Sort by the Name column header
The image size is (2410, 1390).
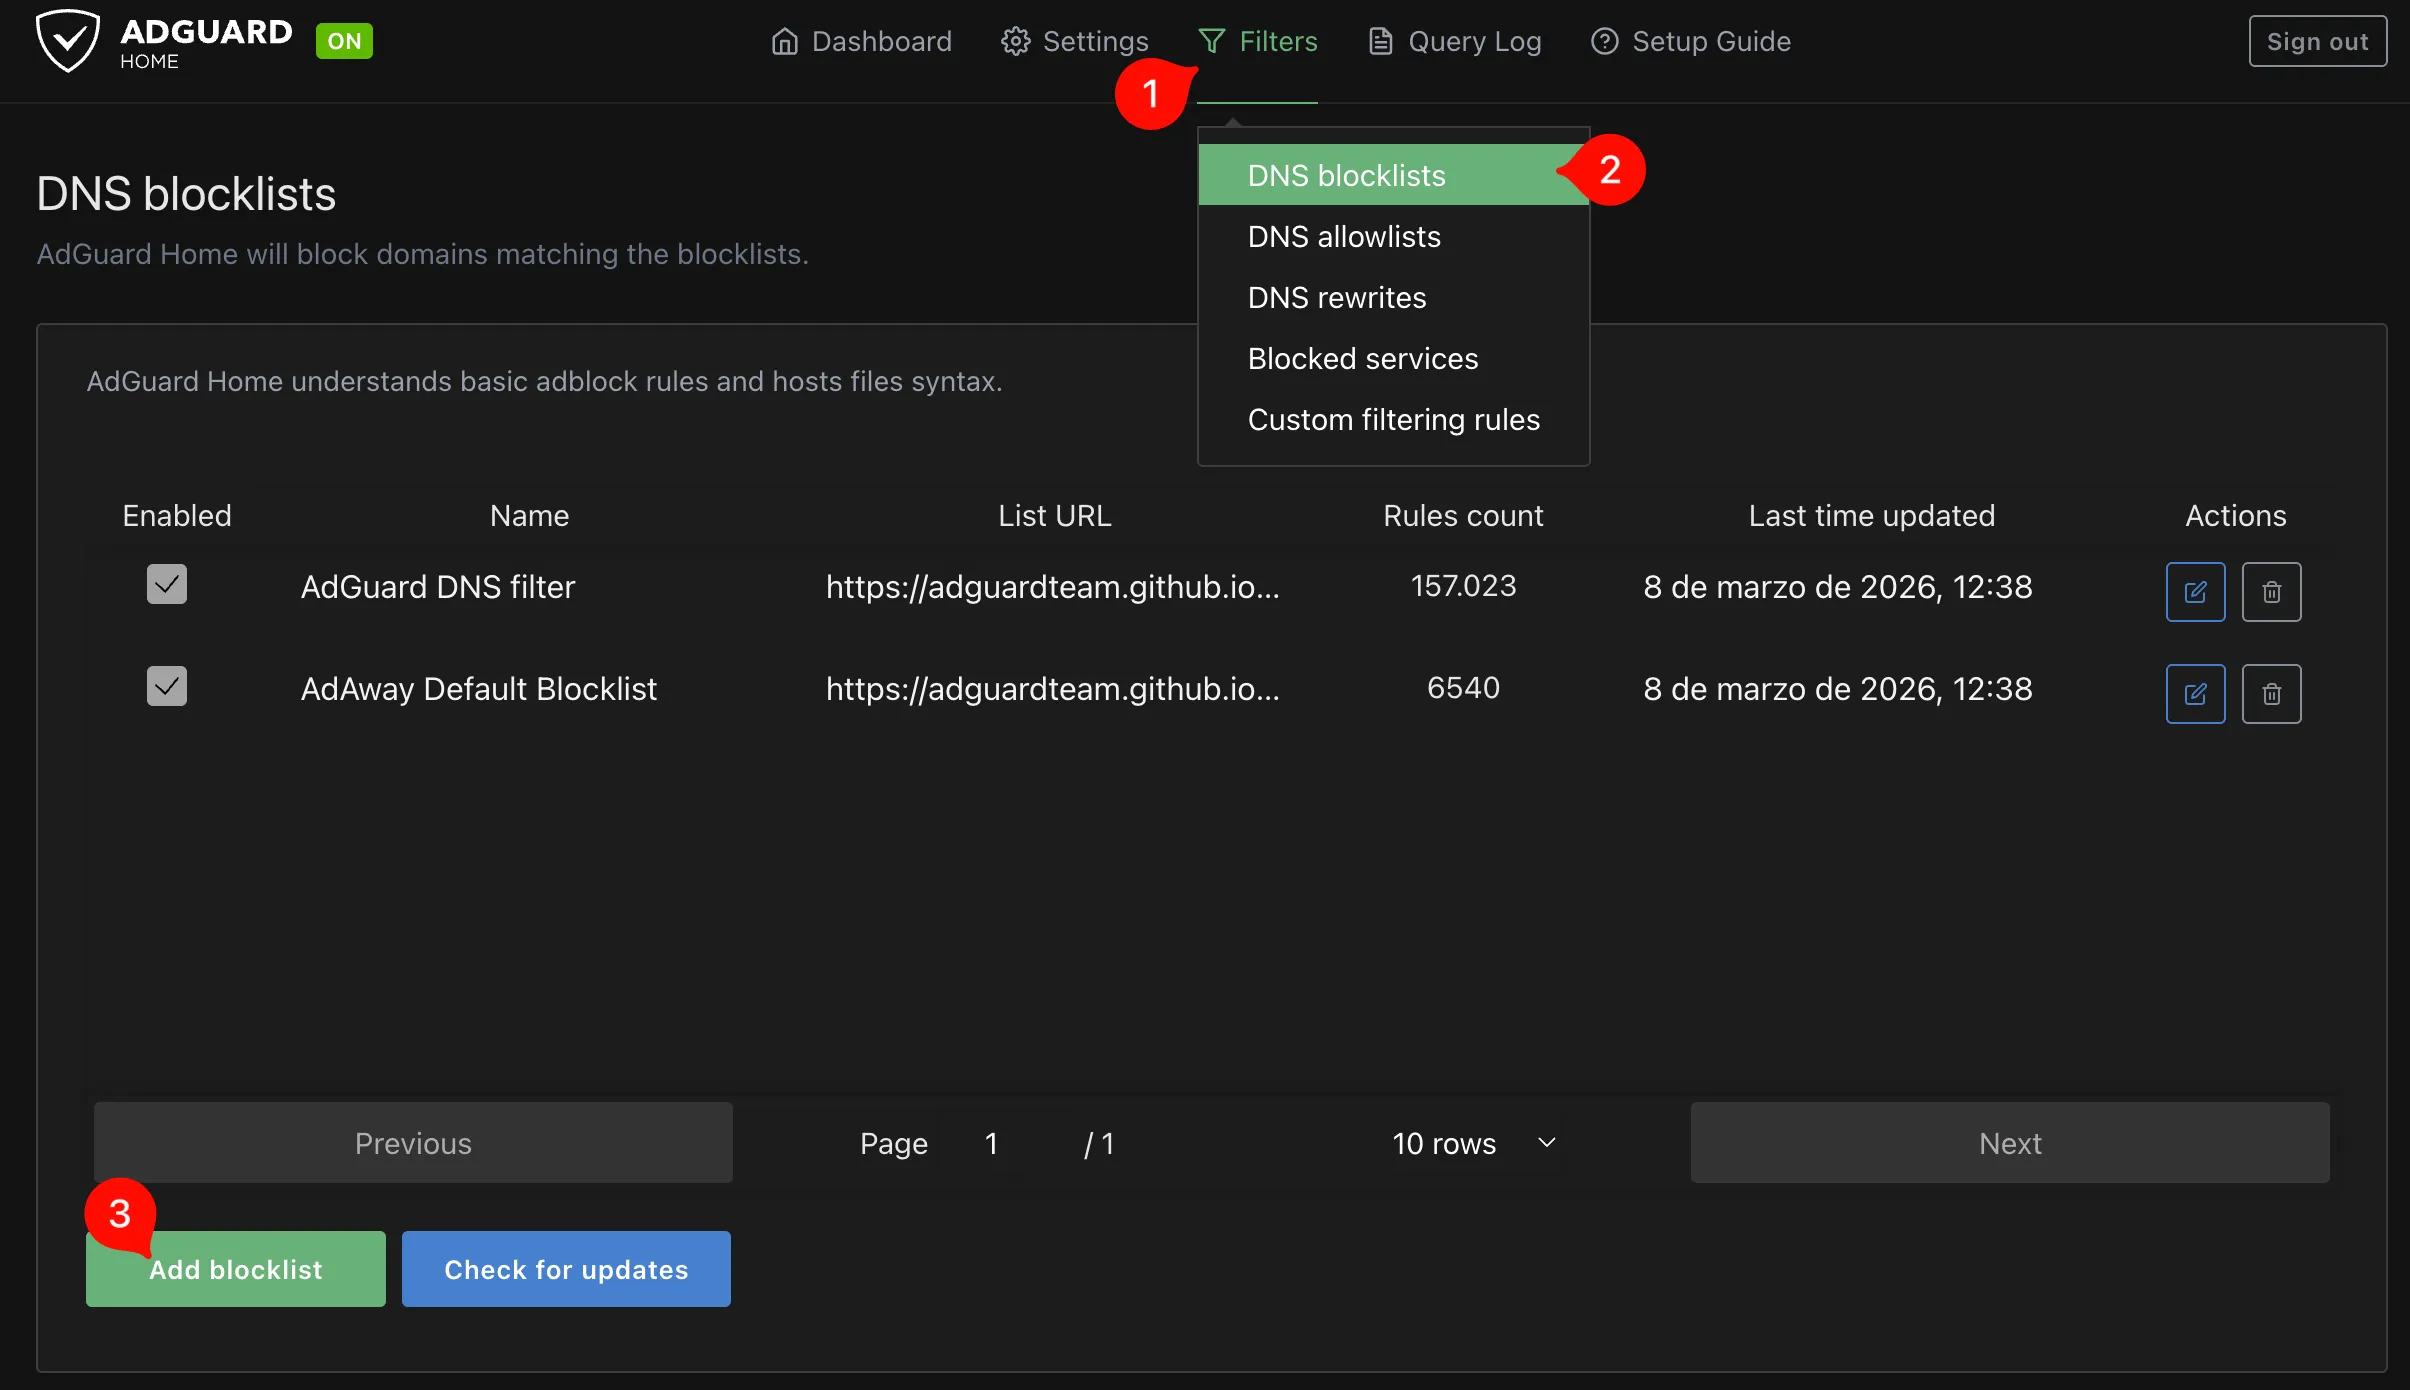pyautogui.click(x=529, y=515)
